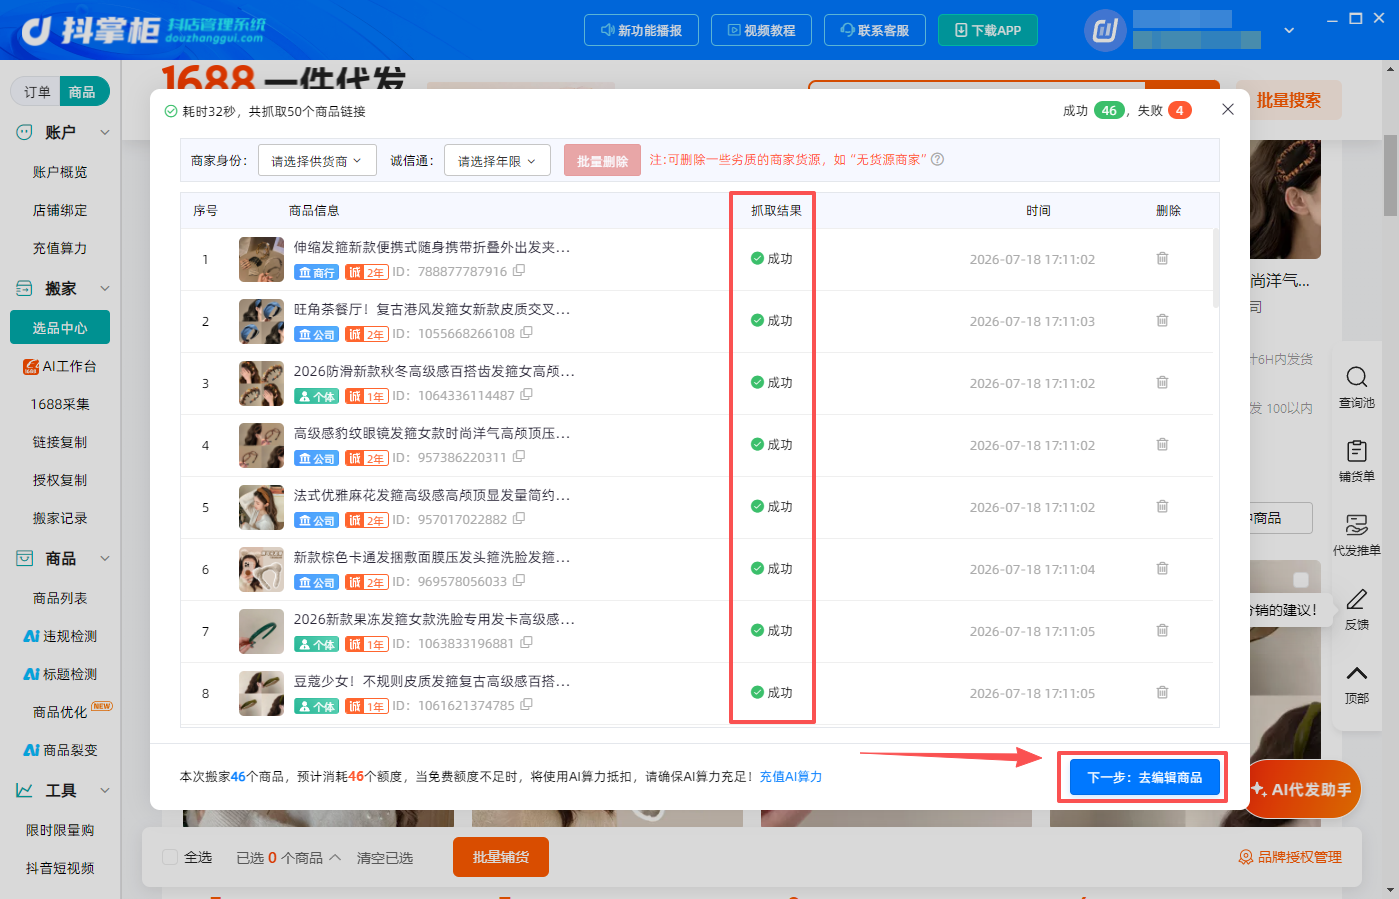
Task: Remove row 3 with its trash icon
Action: point(1162,382)
